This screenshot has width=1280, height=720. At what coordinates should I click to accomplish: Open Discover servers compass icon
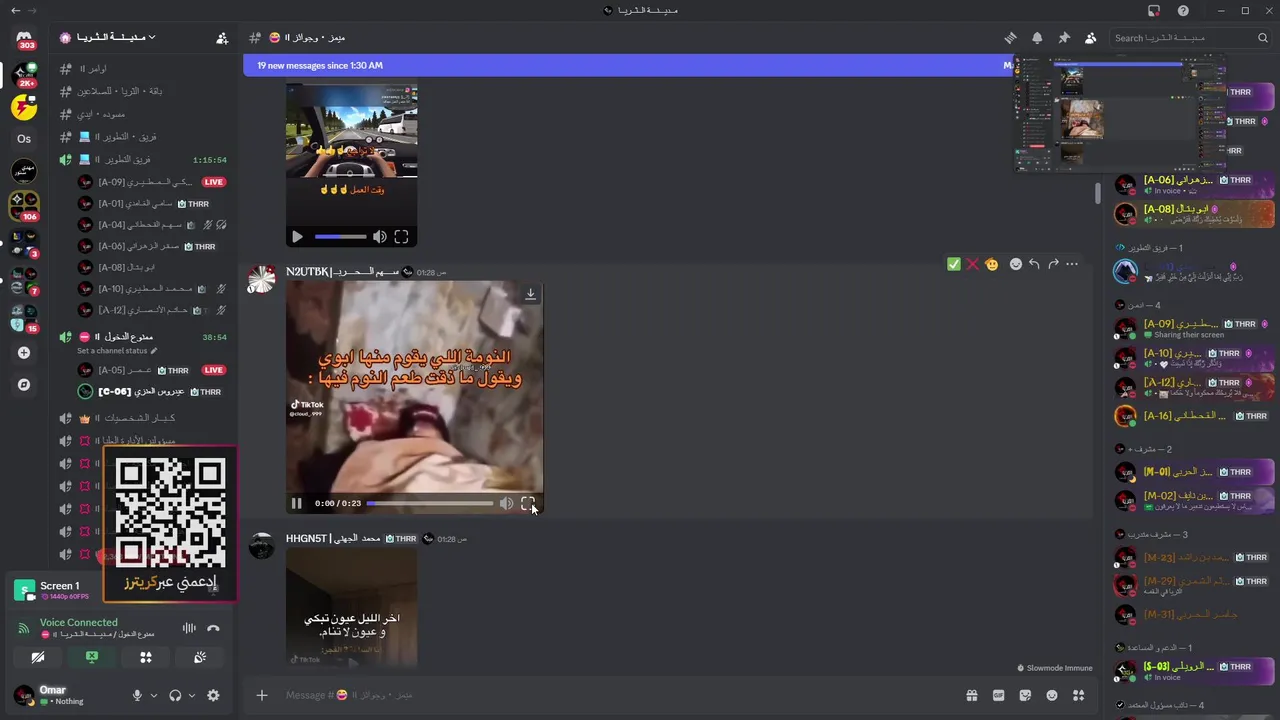coord(24,384)
